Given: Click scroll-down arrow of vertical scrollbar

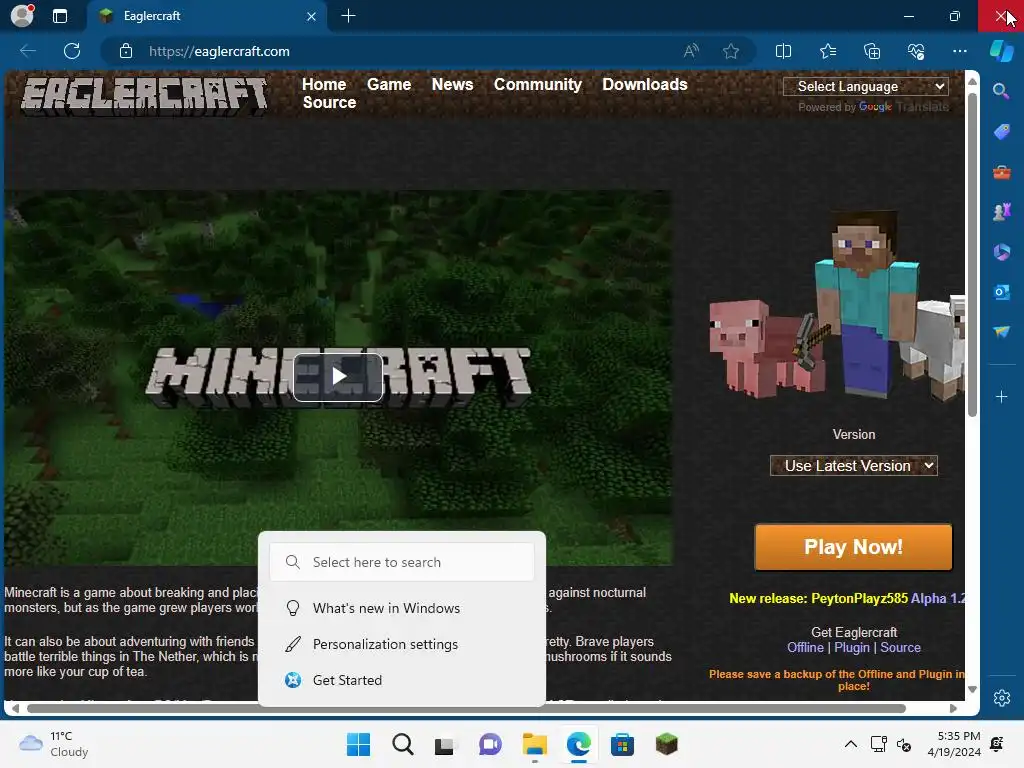Looking at the screenshot, I should pos(972,690).
